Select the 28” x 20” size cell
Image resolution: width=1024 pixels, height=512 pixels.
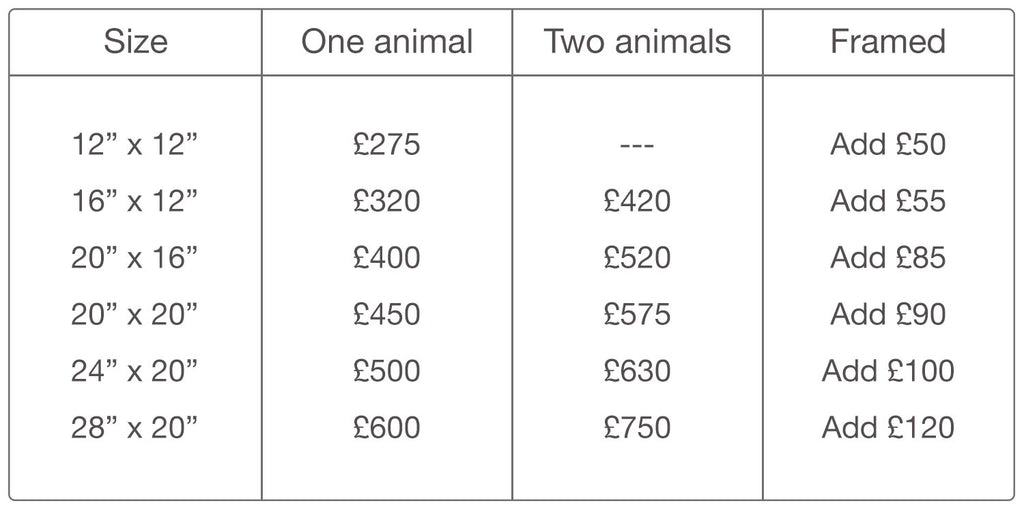coord(136,429)
